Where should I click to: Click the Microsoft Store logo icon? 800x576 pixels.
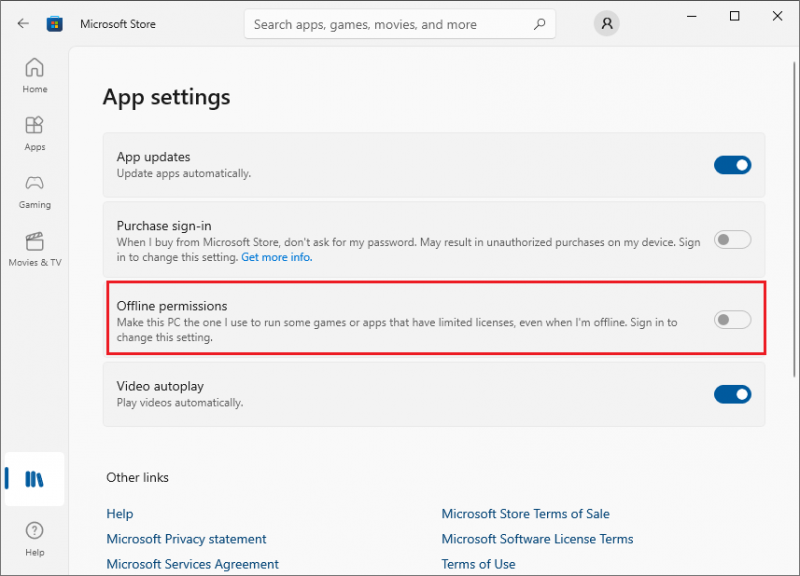pyautogui.click(x=55, y=24)
